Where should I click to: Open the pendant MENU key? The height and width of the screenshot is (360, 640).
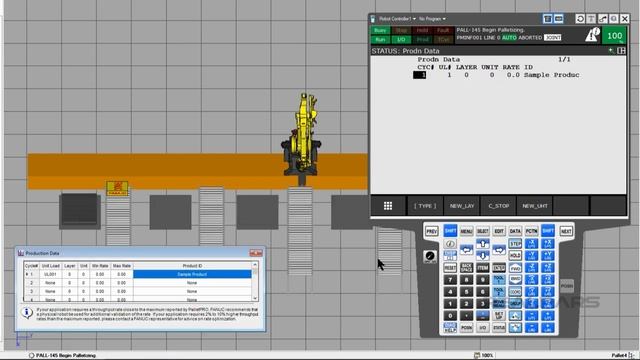coord(466,231)
